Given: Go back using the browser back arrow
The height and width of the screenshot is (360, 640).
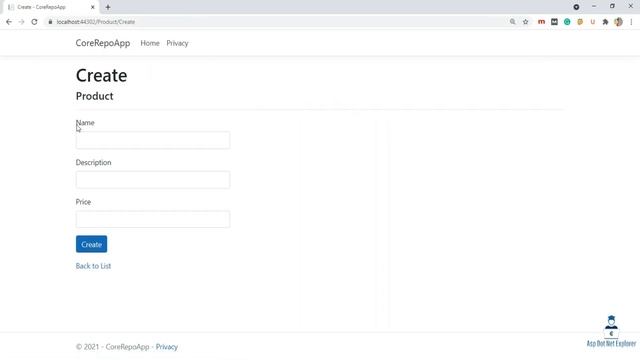Looking at the screenshot, I should [x=9, y=22].
